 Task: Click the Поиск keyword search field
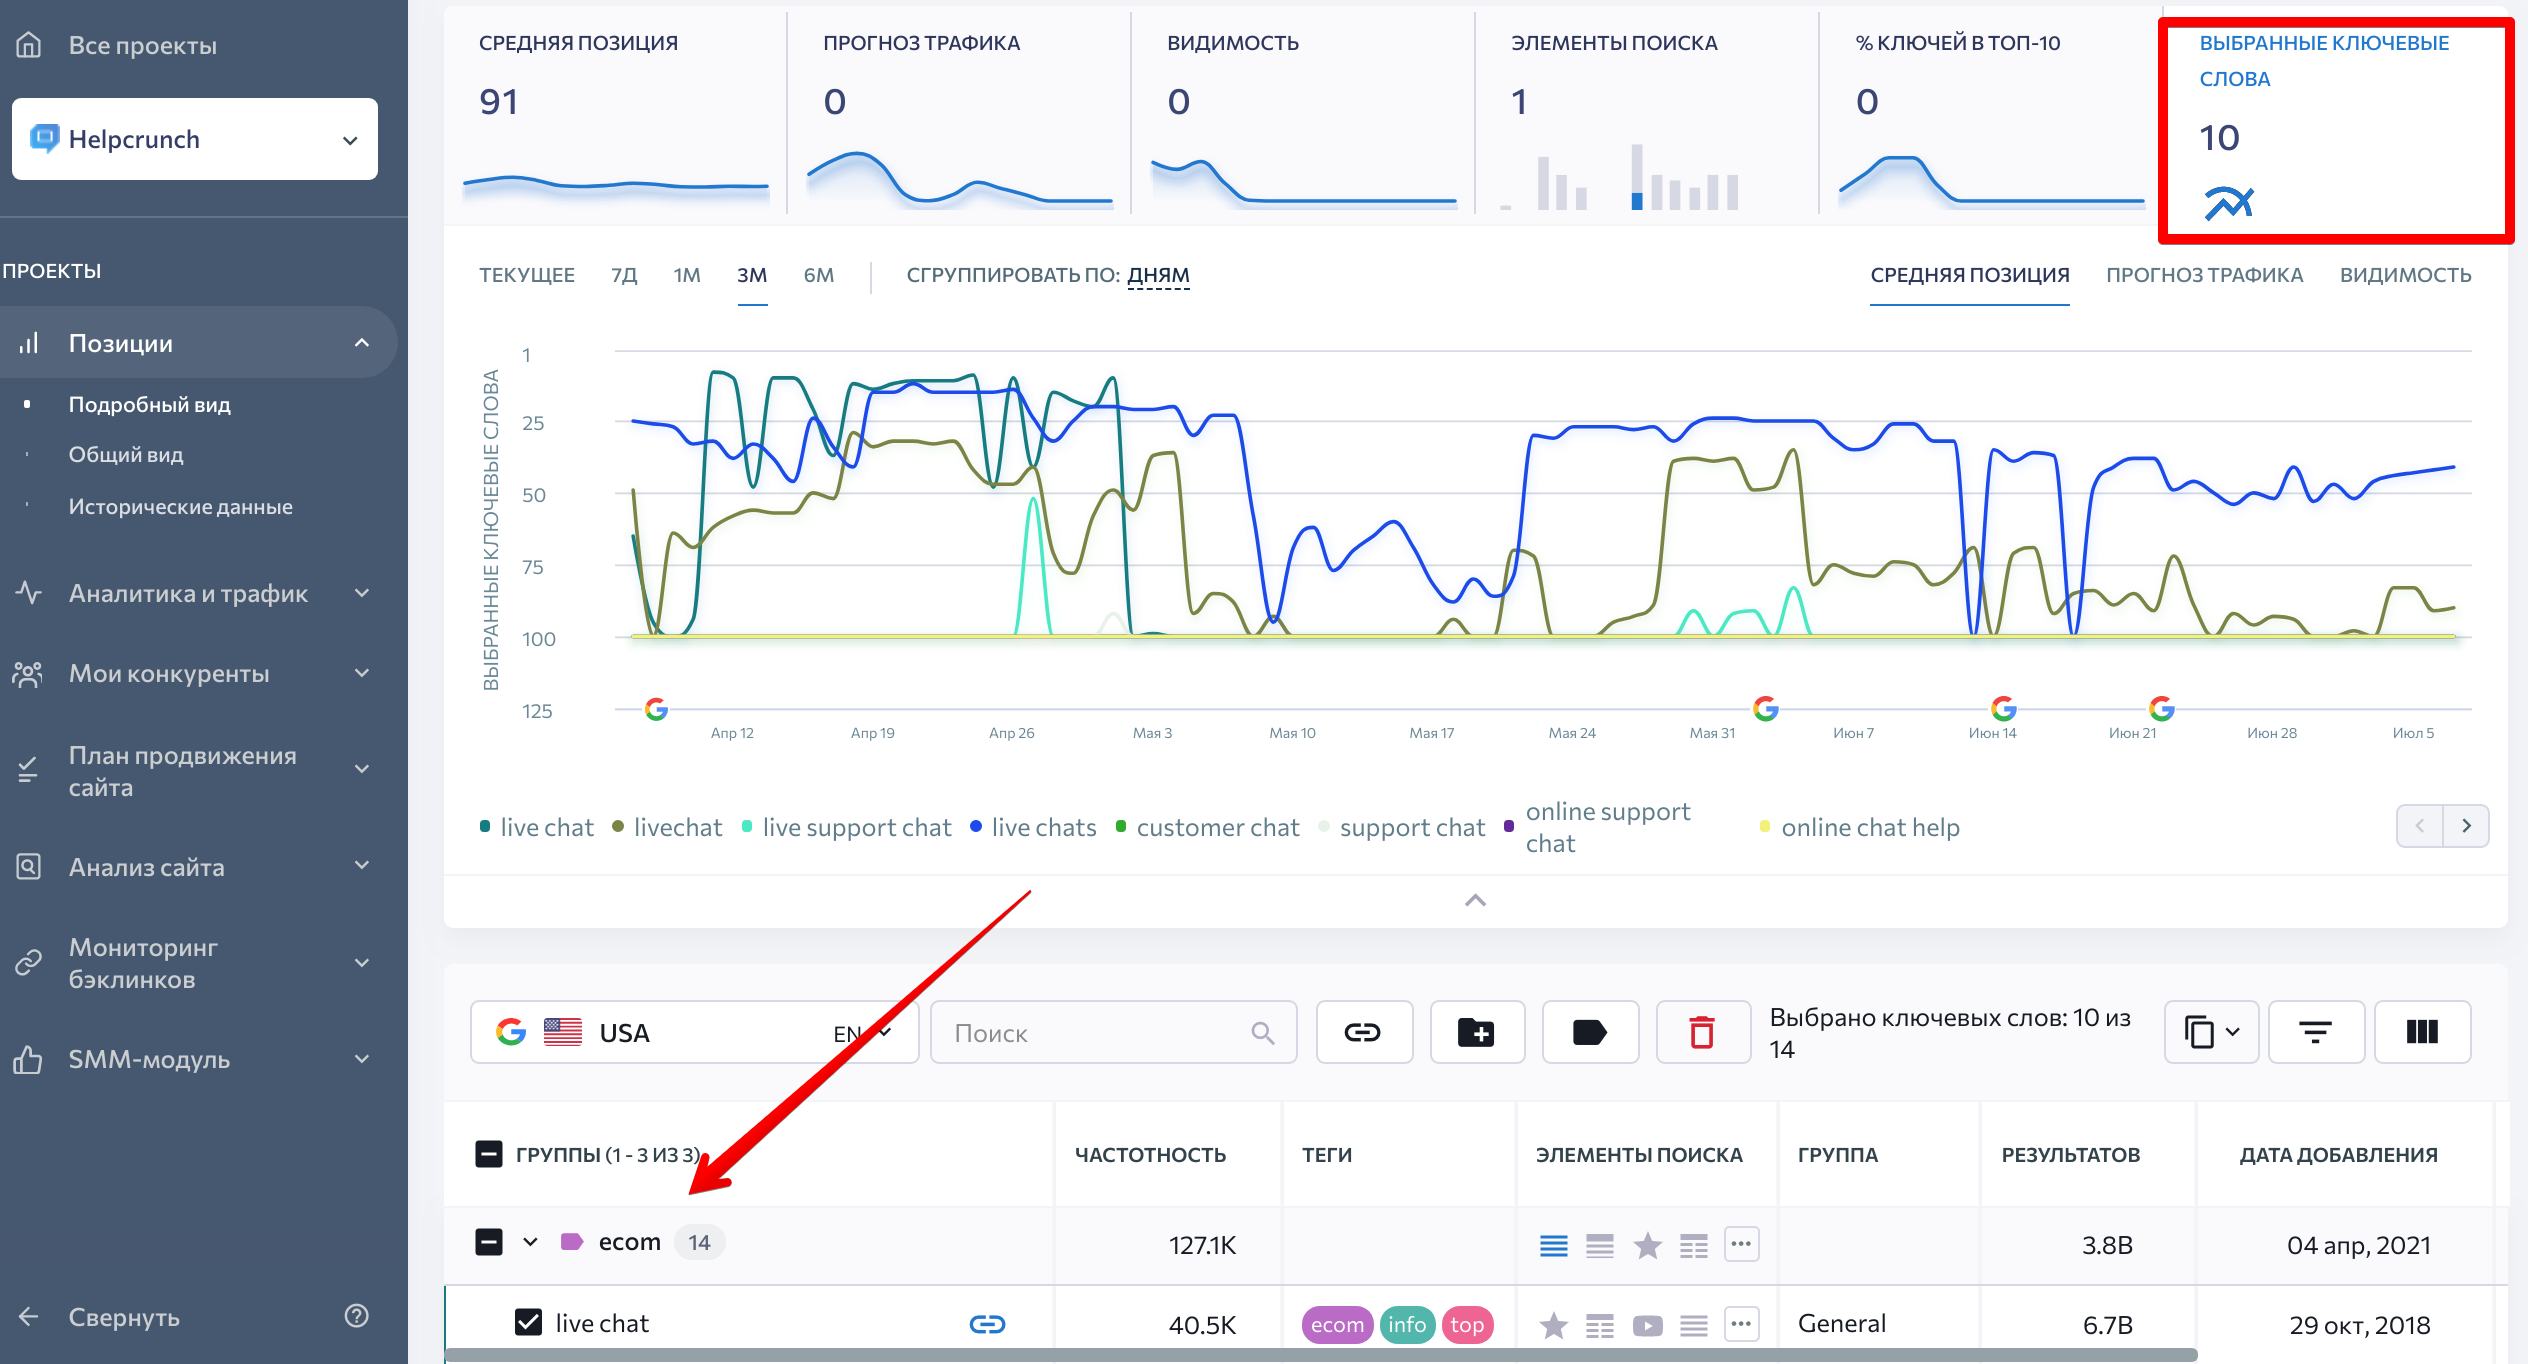tap(1113, 1032)
